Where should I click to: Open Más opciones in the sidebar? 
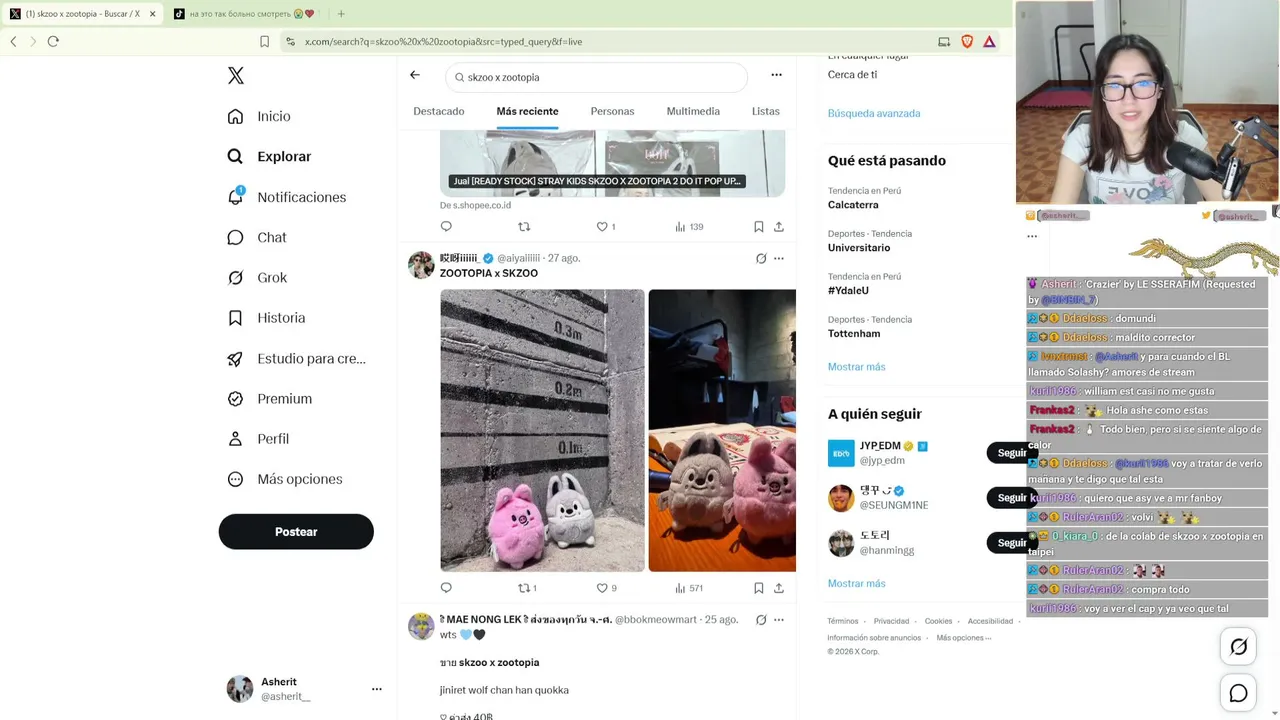point(285,479)
